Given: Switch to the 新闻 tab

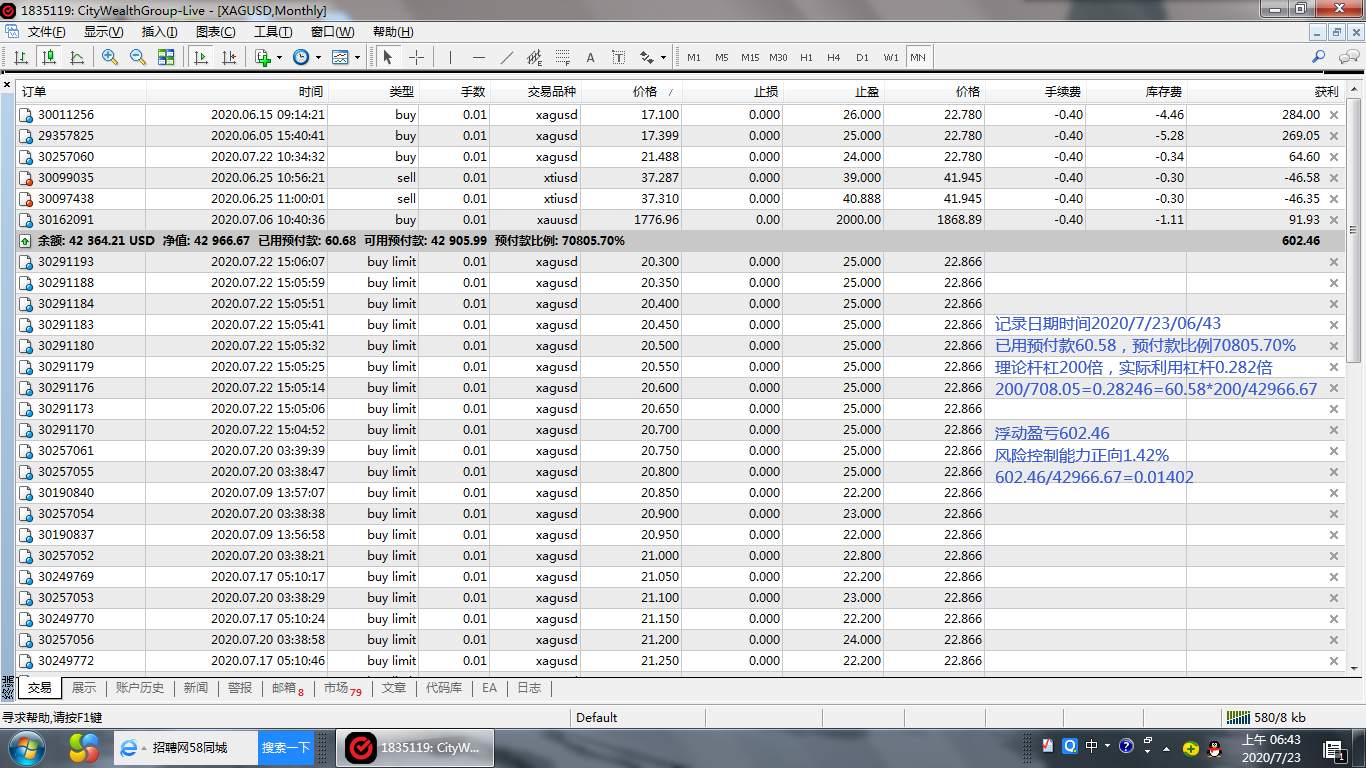Looking at the screenshot, I should (x=196, y=688).
